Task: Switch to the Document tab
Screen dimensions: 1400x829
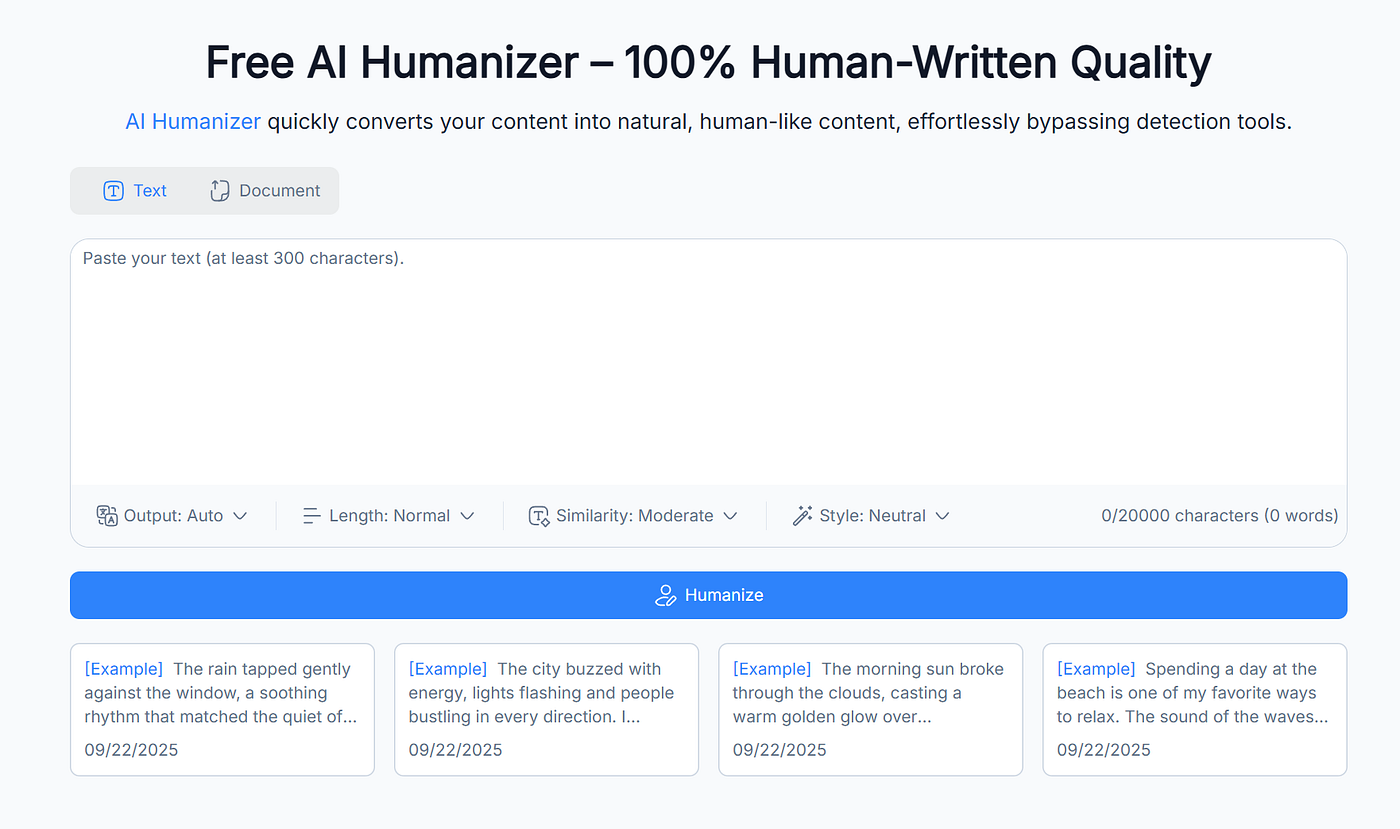Action: 265,191
